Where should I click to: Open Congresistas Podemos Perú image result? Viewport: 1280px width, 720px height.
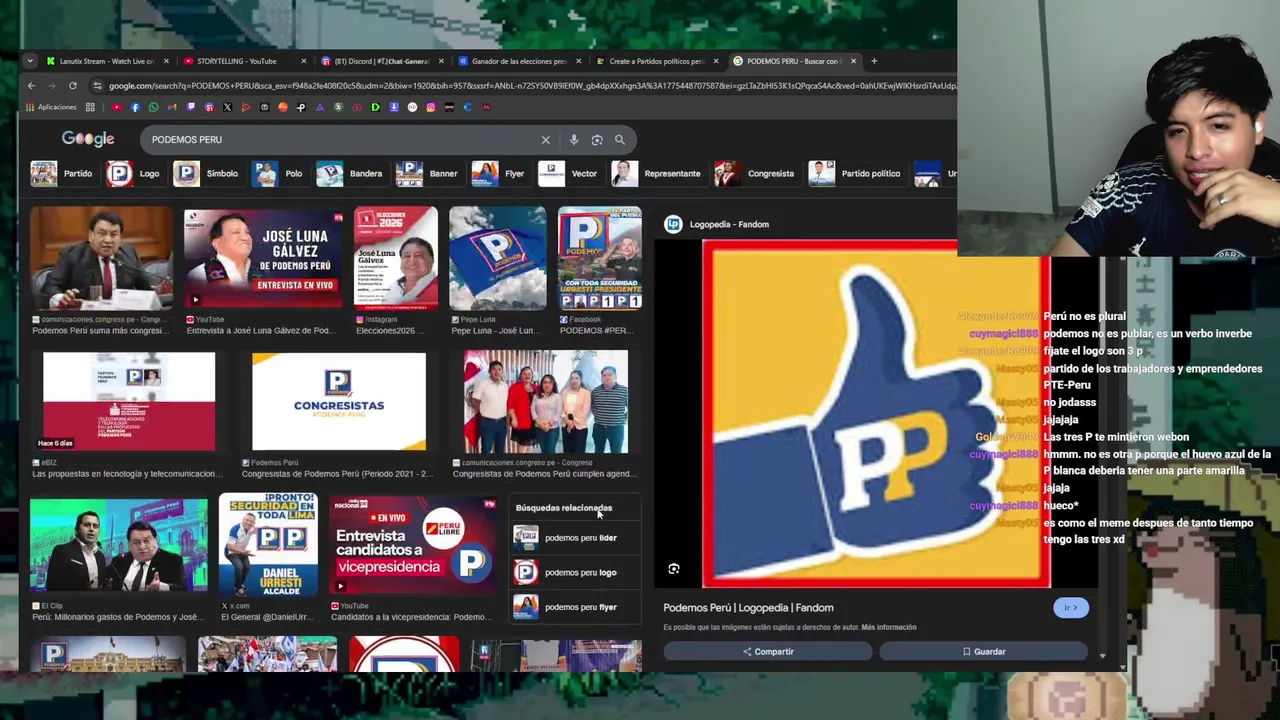coord(339,401)
